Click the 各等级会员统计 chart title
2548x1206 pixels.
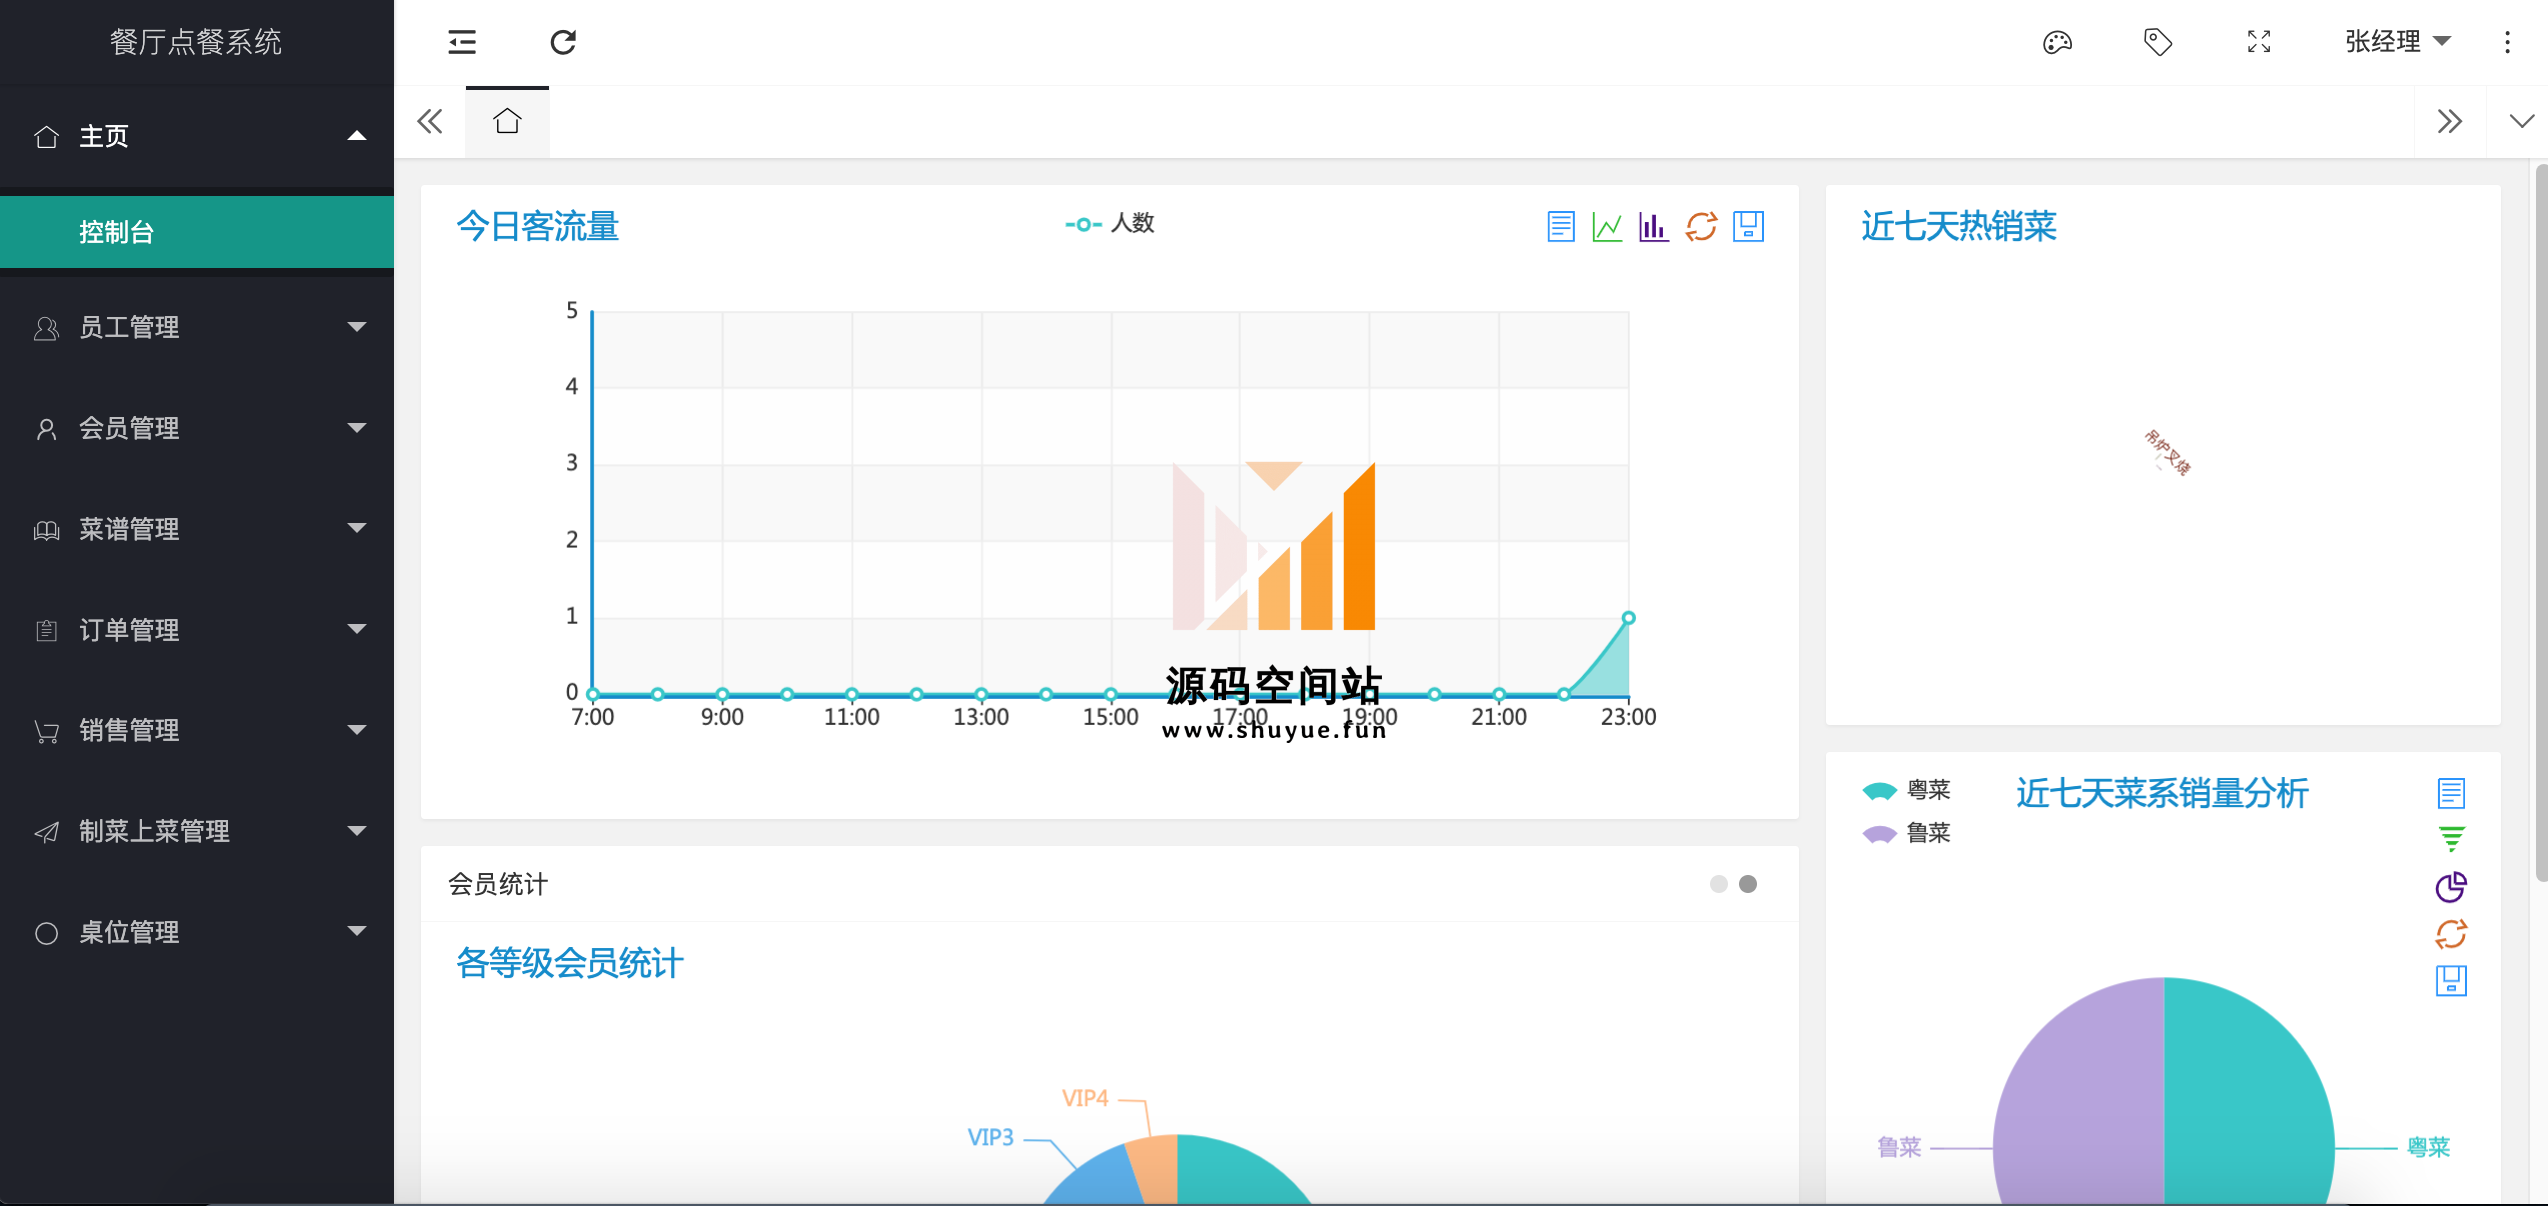(x=570, y=963)
